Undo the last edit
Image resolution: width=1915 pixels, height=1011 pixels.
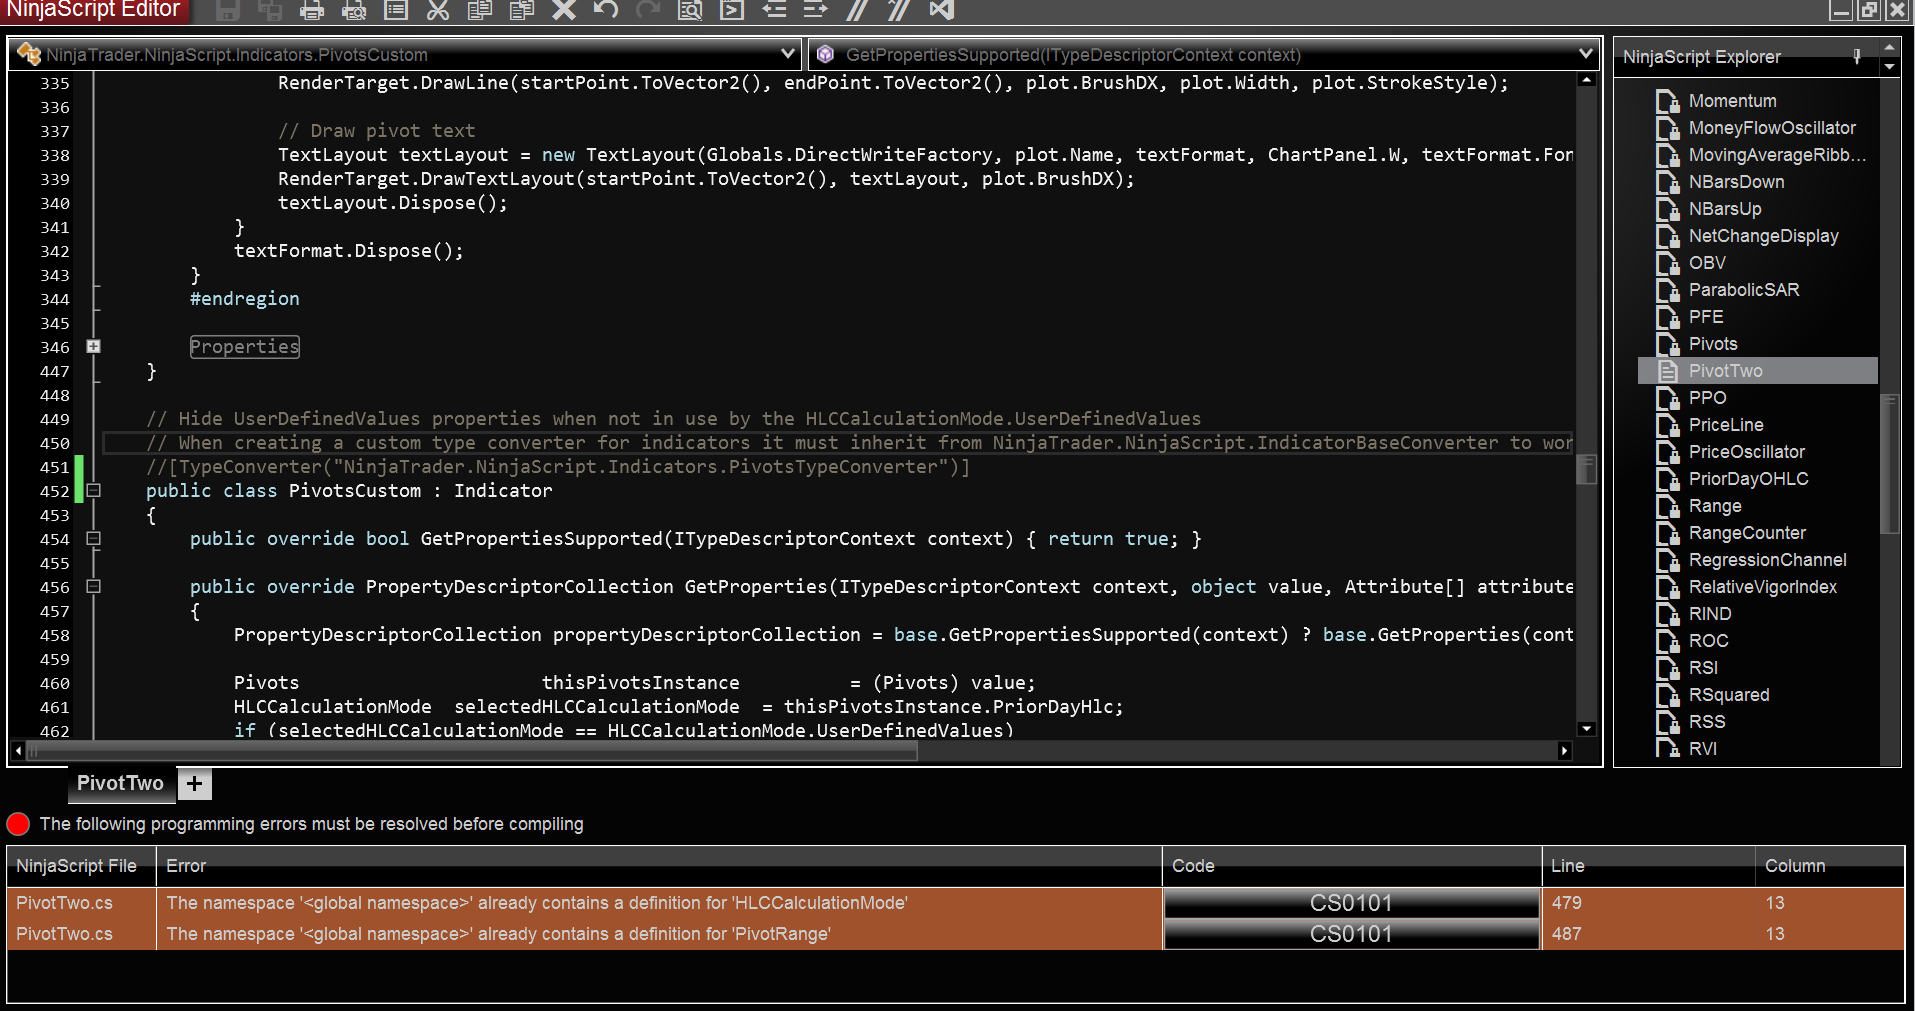[x=606, y=11]
